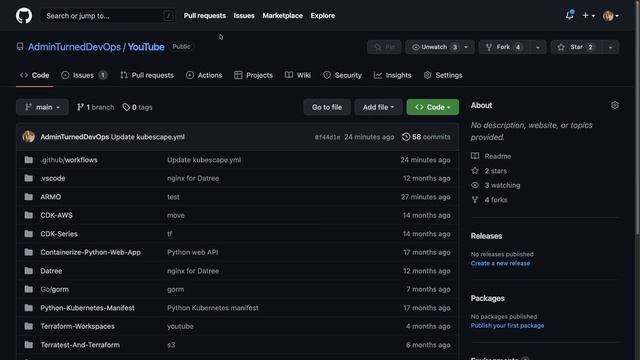
Task: Edit About details gear icon
Action: pos(615,105)
